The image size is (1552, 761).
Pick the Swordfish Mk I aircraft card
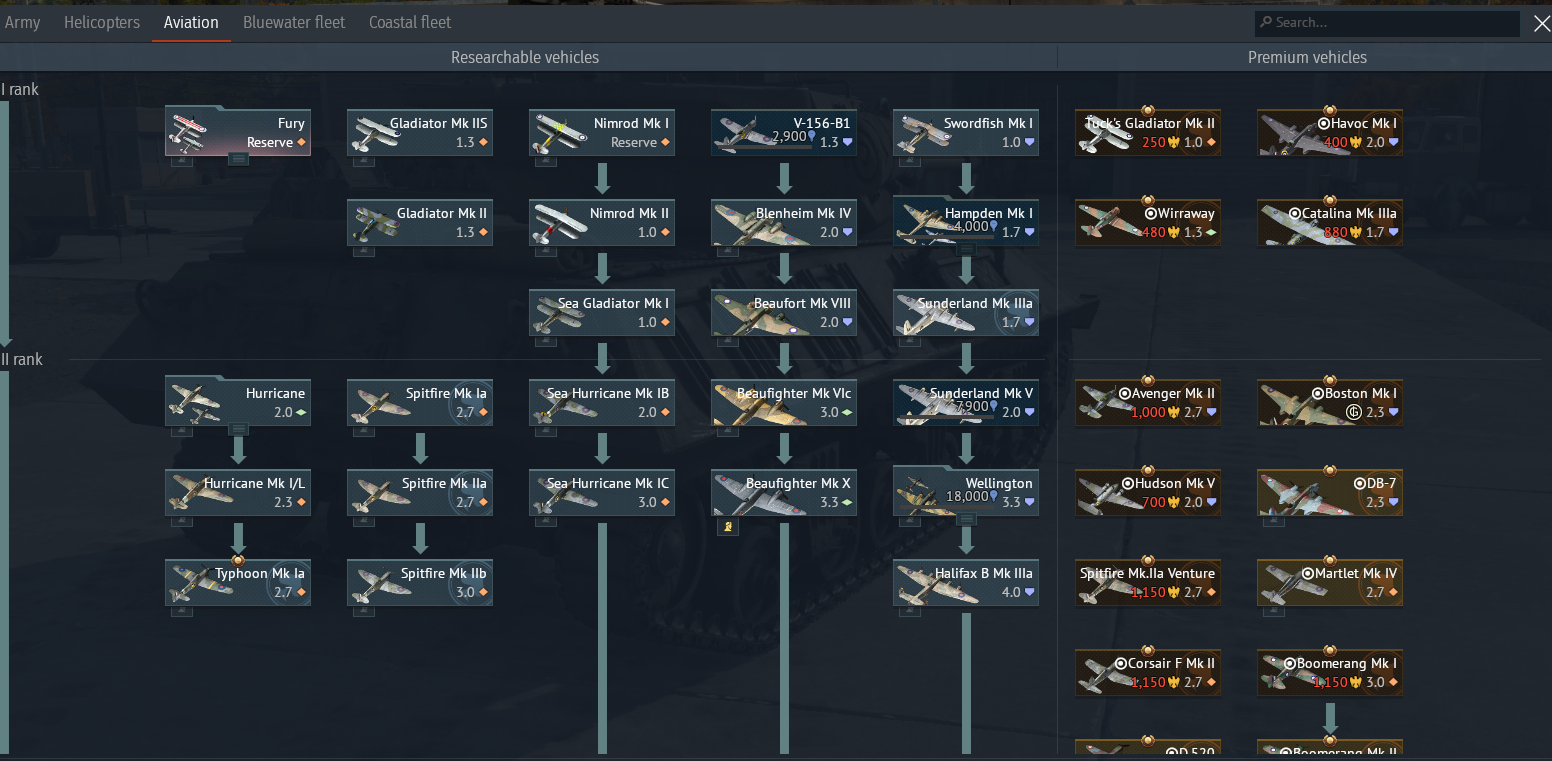click(x=966, y=133)
